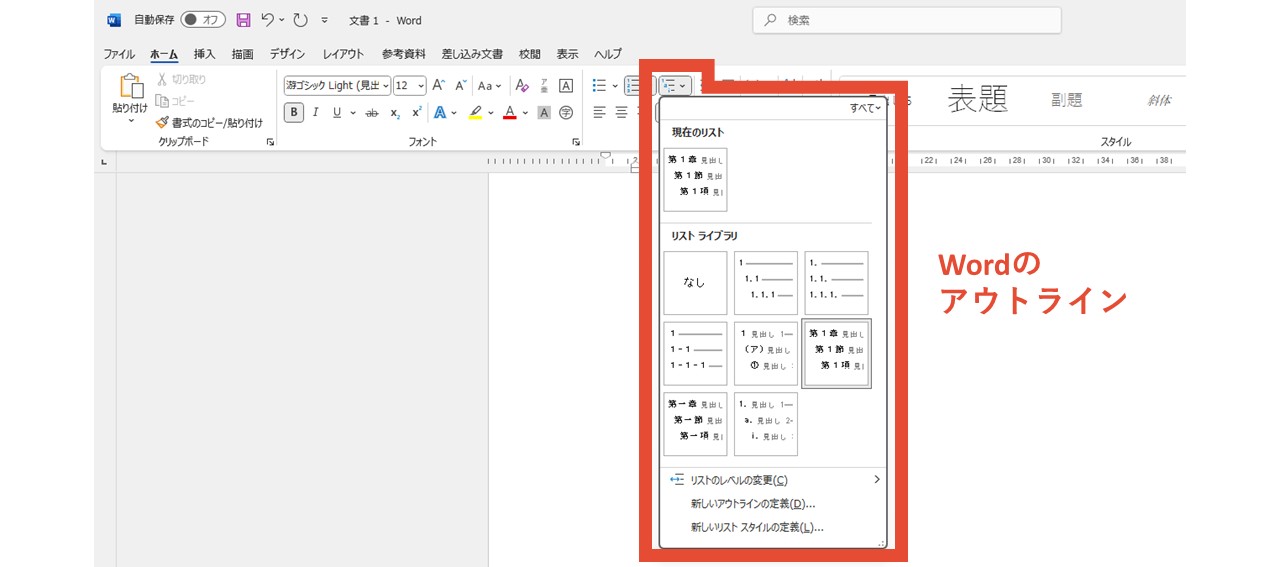Switch to the 参考資料 tab

tap(403, 54)
